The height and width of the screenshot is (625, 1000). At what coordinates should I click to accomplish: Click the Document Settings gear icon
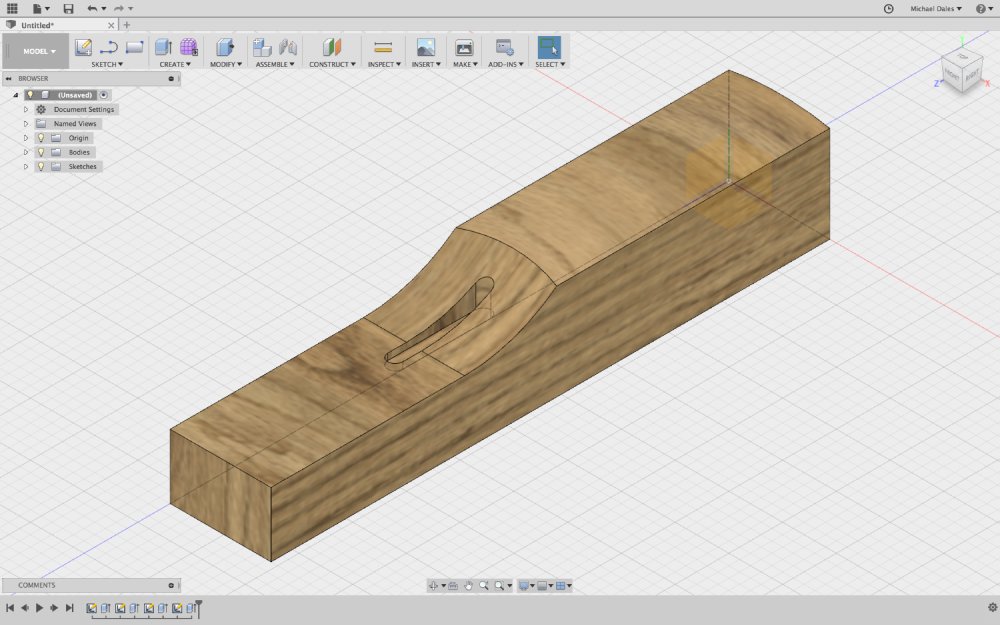click(x=41, y=110)
